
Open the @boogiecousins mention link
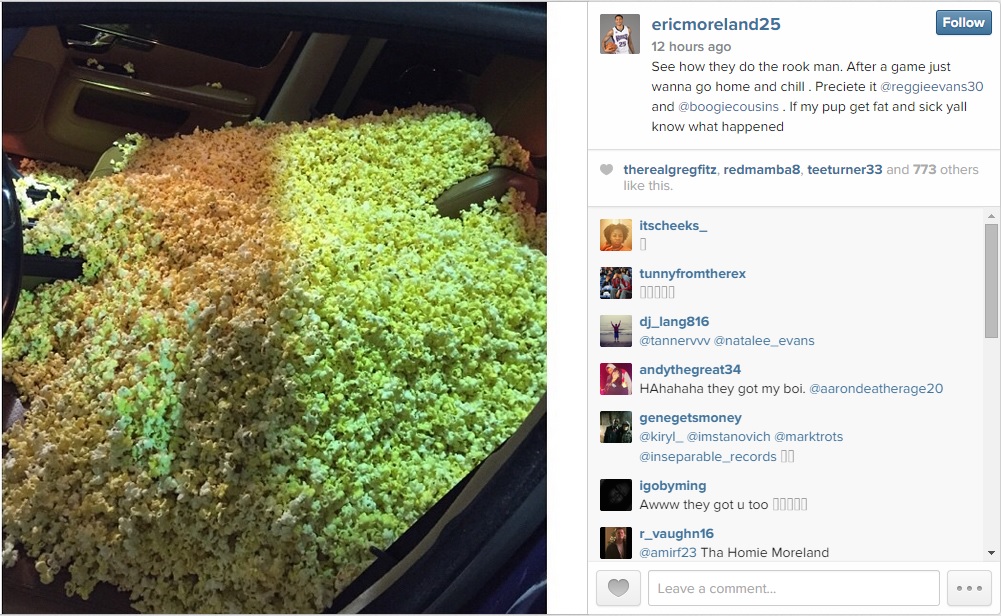pyautogui.click(x=728, y=107)
